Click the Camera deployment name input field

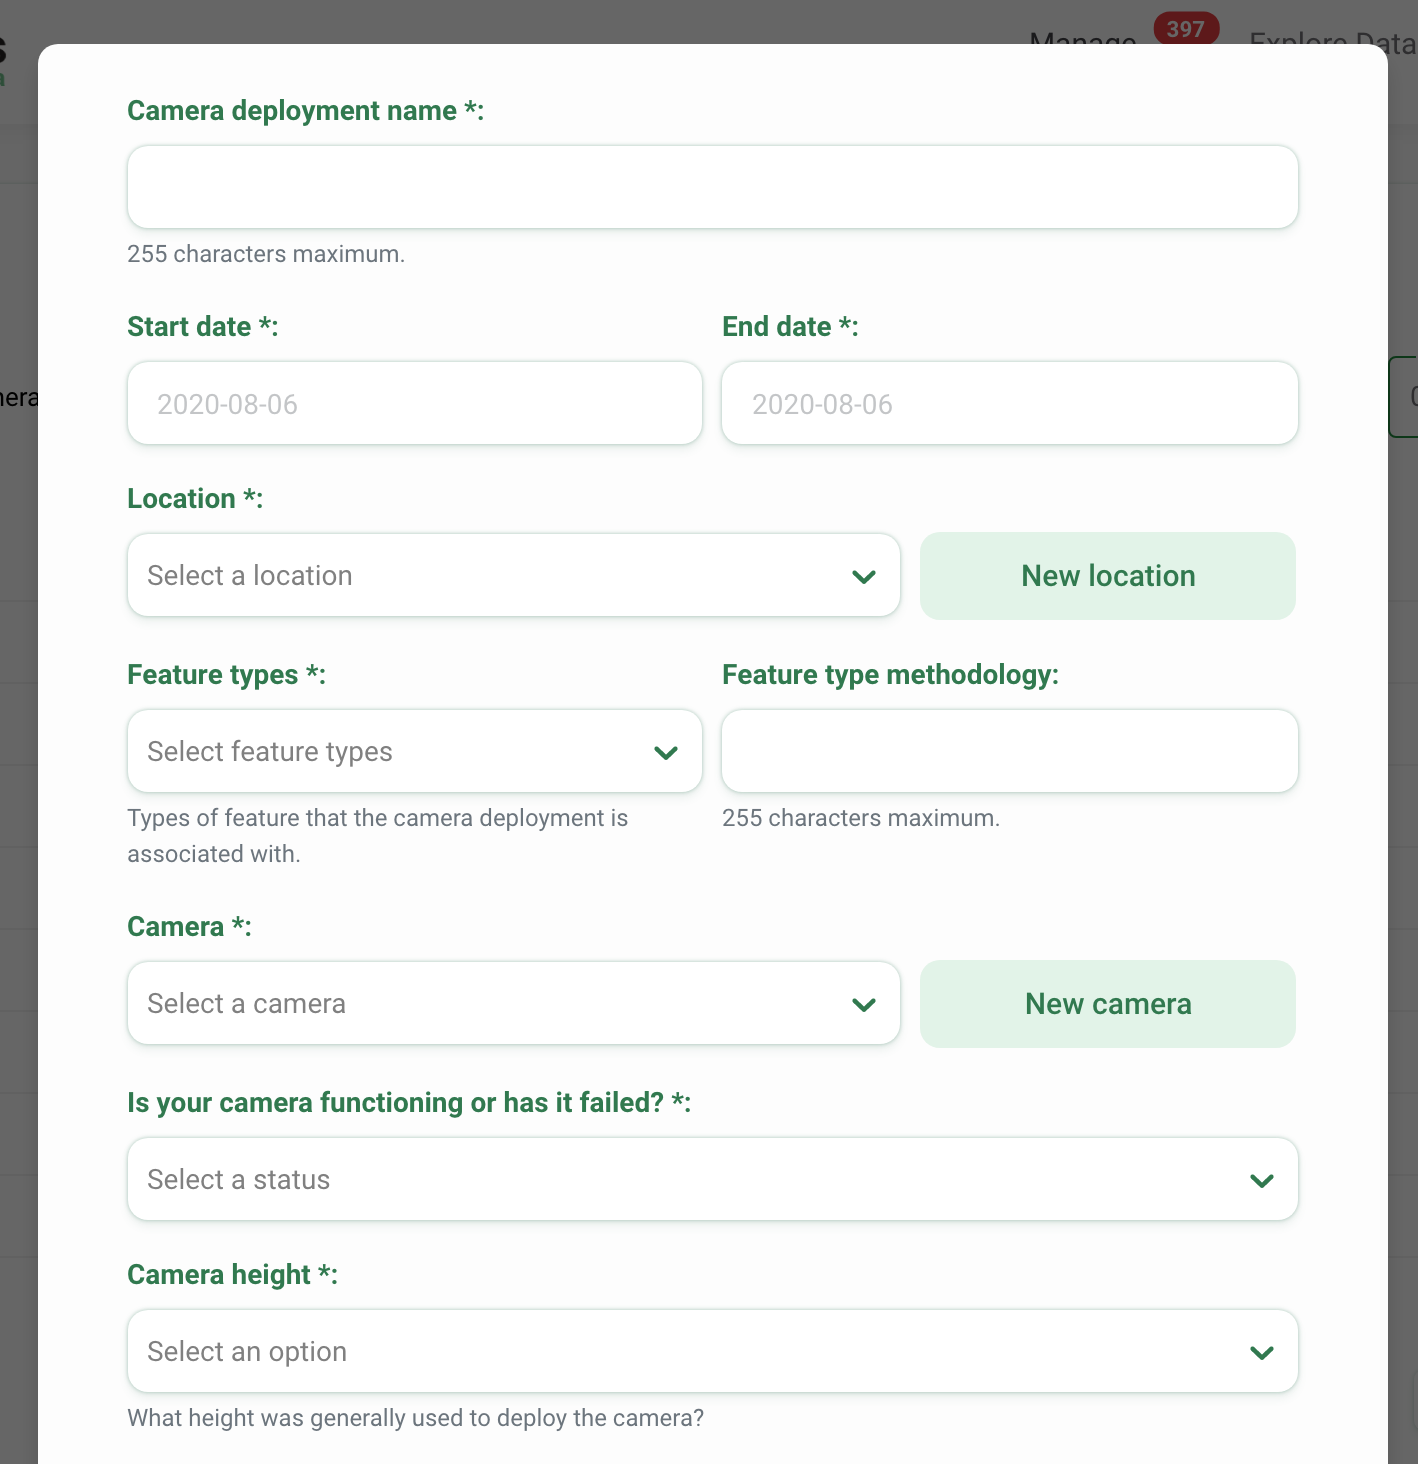point(712,187)
